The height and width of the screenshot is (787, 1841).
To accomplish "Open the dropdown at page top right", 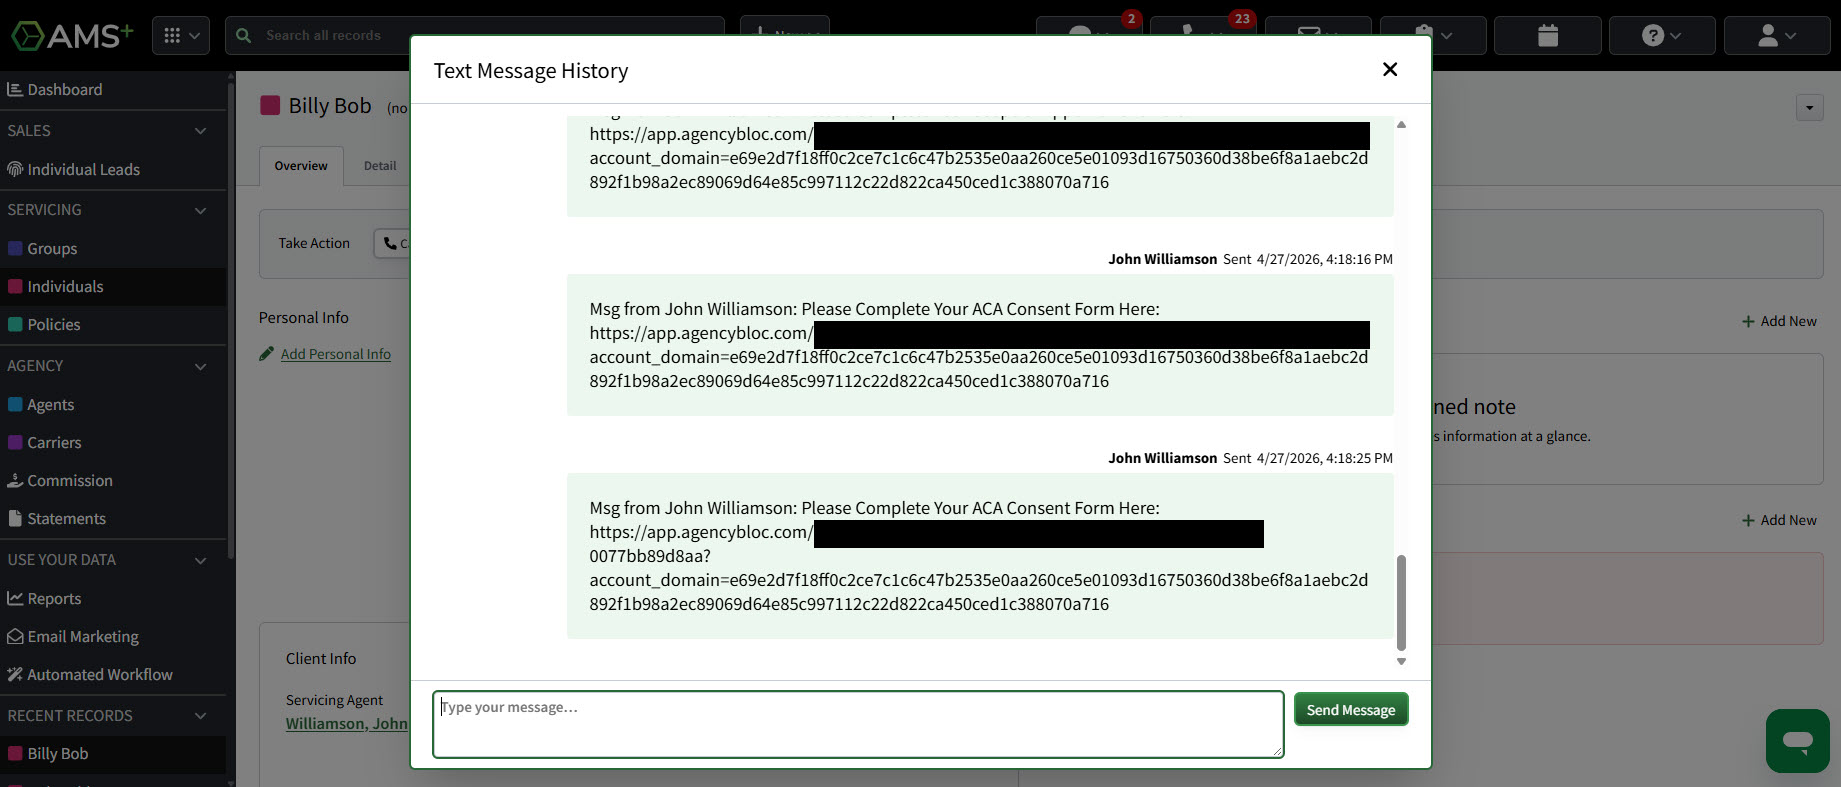I will pos(1810,108).
